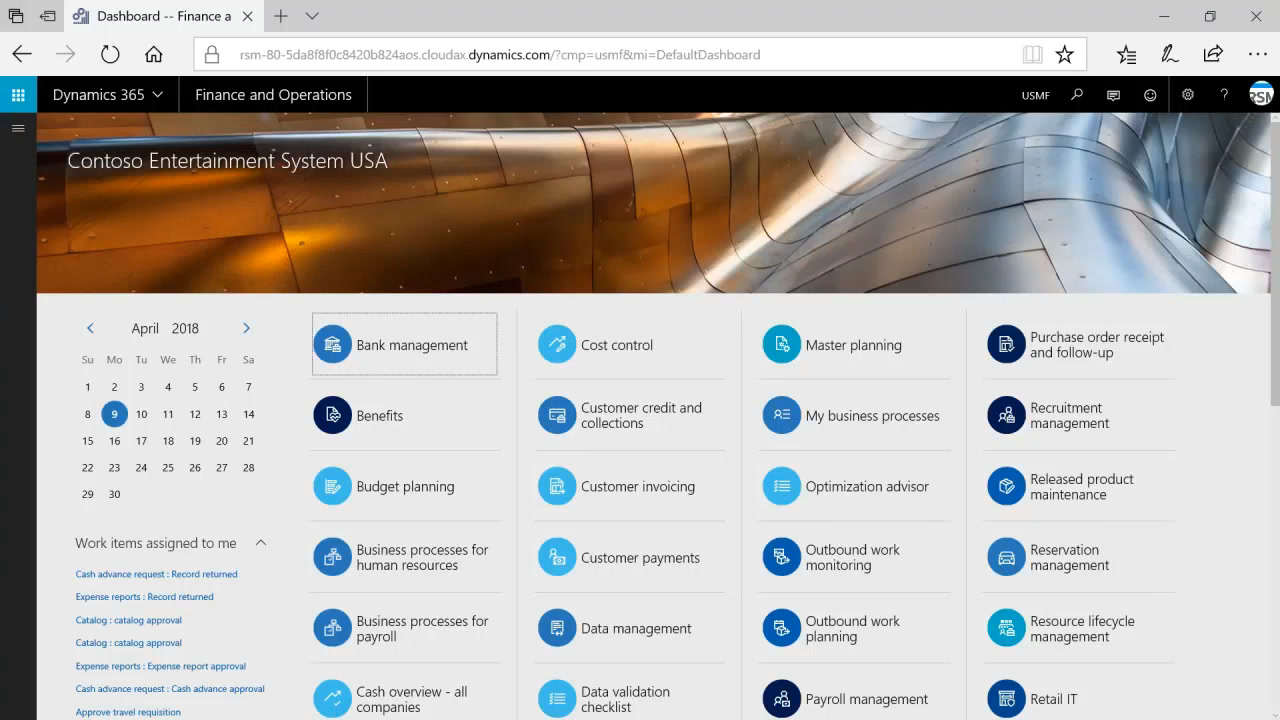Open the app launcher waffle icon
This screenshot has height=720, width=1280.
click(18, 95)
